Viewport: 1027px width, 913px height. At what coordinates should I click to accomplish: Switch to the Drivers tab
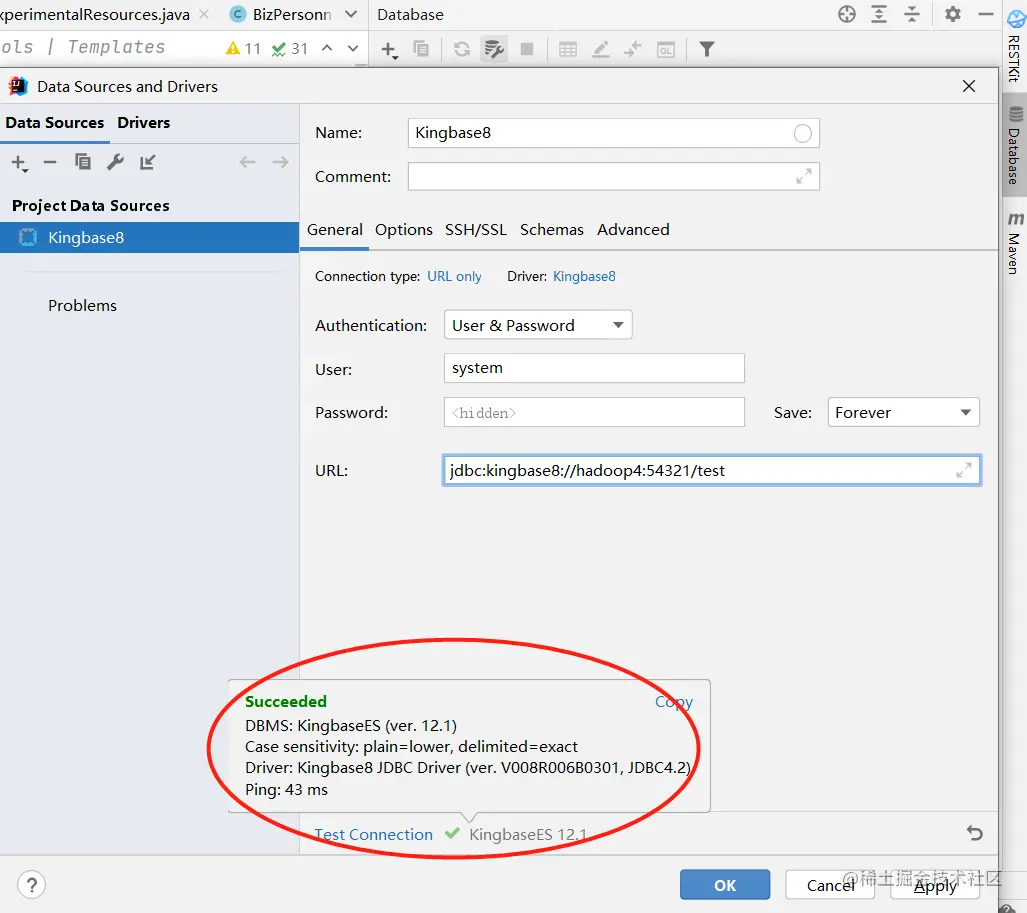(143, 122)
